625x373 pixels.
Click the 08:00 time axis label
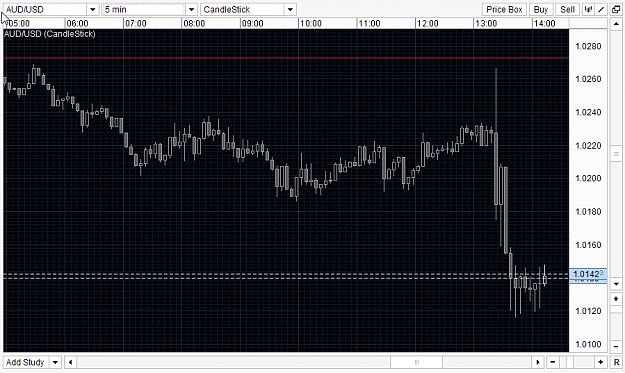pos(194,24)
